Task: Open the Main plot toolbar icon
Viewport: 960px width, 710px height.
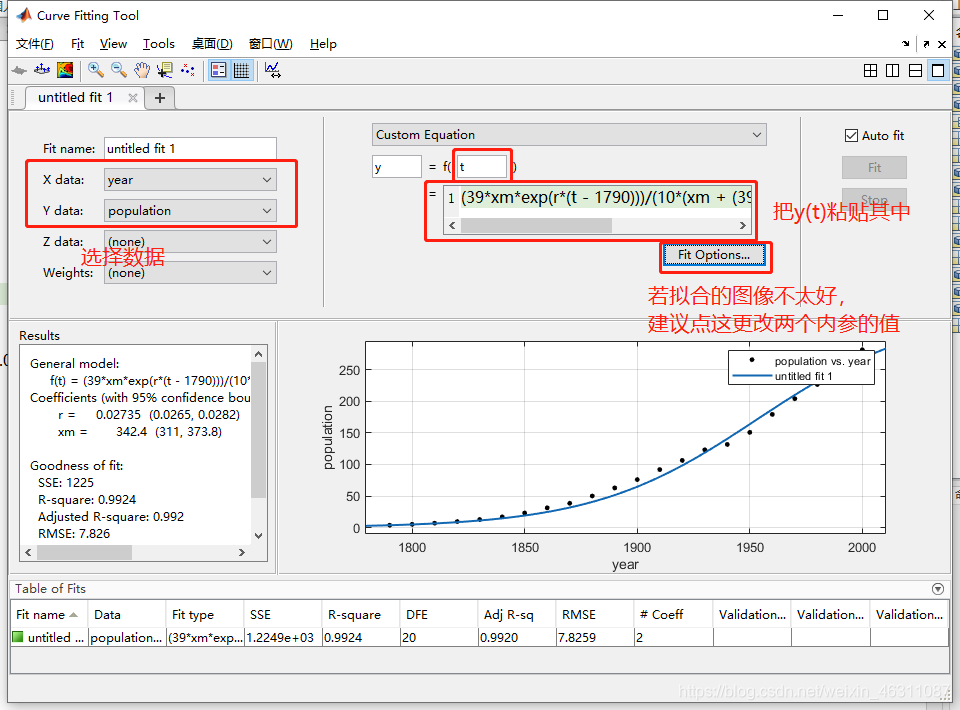Action: [19, 70]
